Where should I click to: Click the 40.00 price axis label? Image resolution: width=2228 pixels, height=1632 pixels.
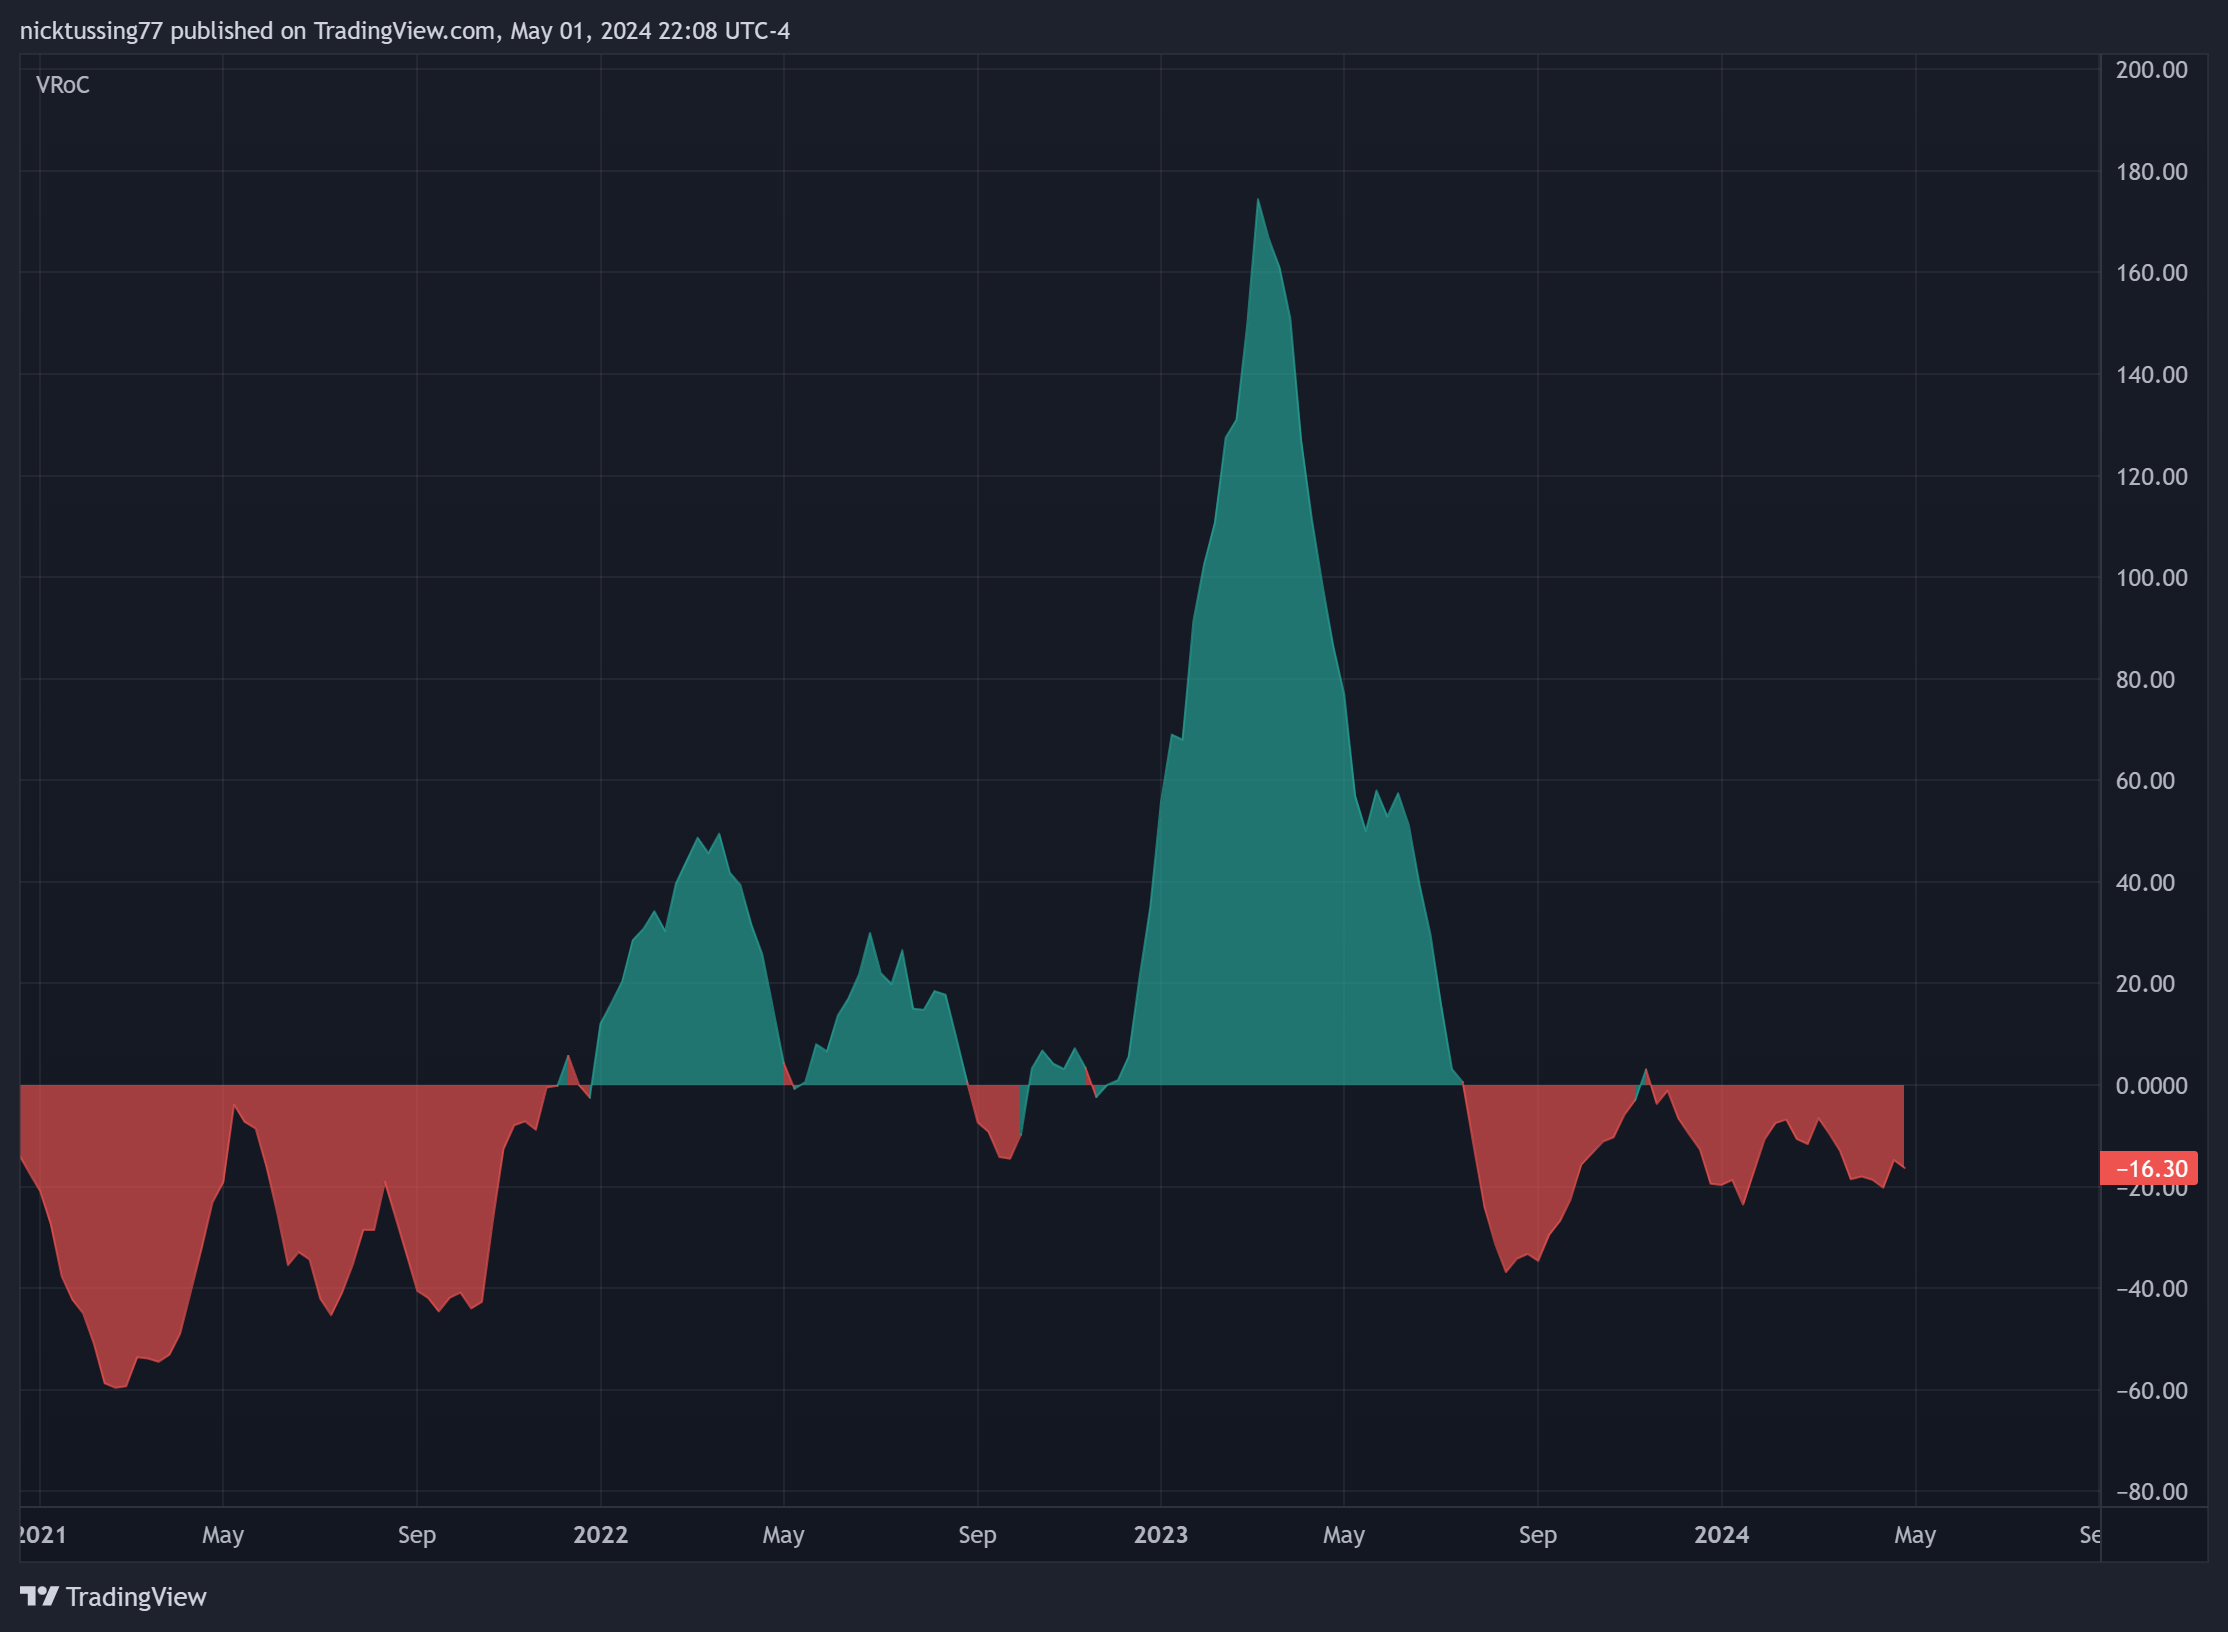point(2145,883)
